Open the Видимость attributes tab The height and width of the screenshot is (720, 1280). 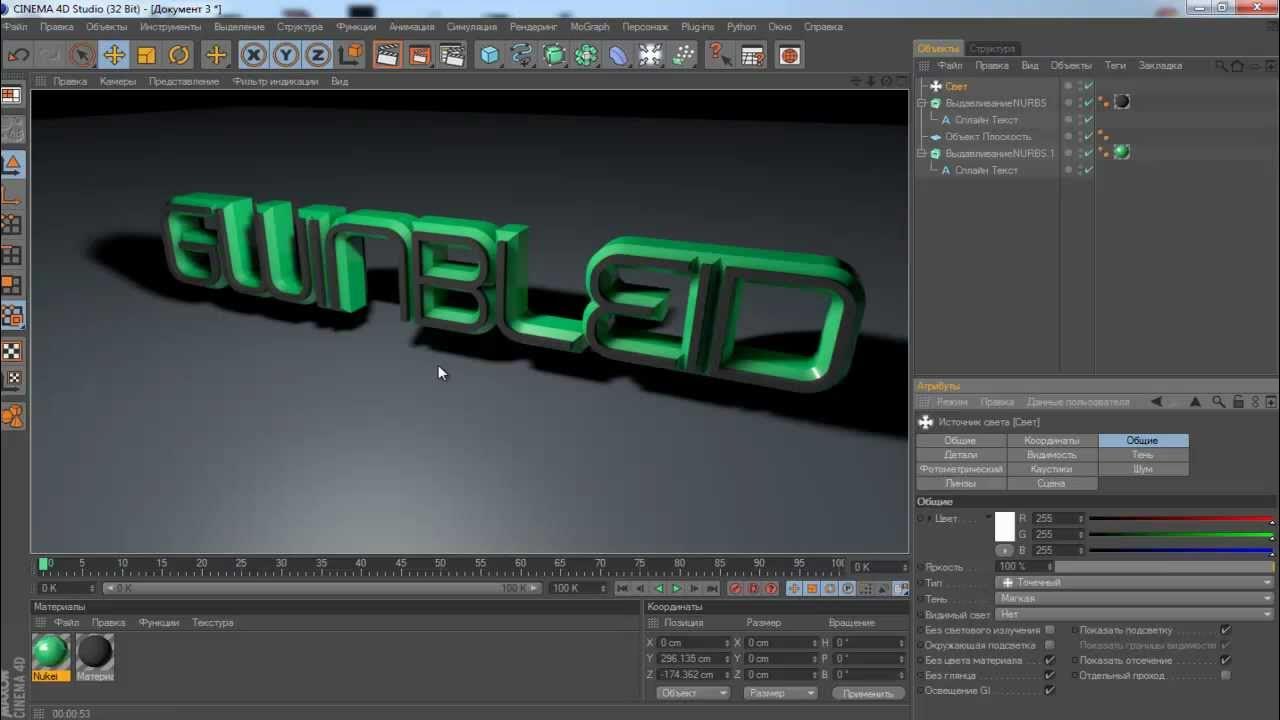[x=1052, y=455]
